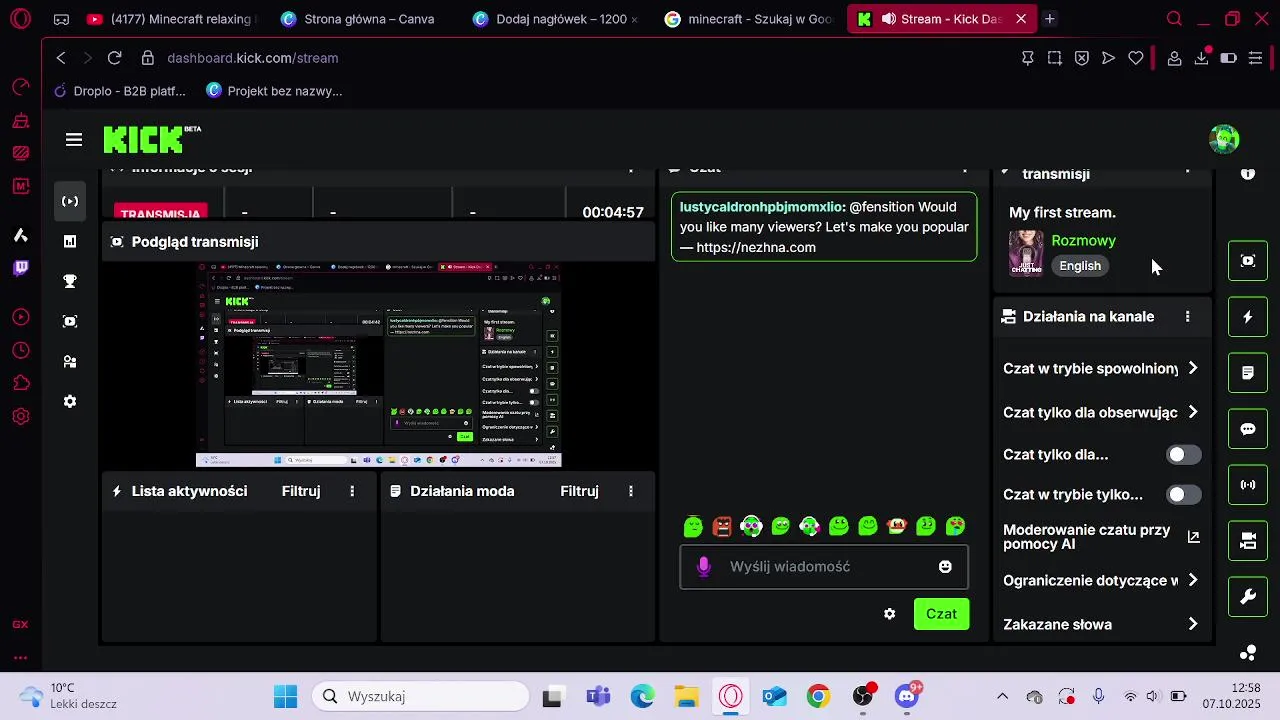Toggle the 'Czat w trybie tylko...' switch
The width and height of the screenshot is (1280, 720).
click(1184, 495)
